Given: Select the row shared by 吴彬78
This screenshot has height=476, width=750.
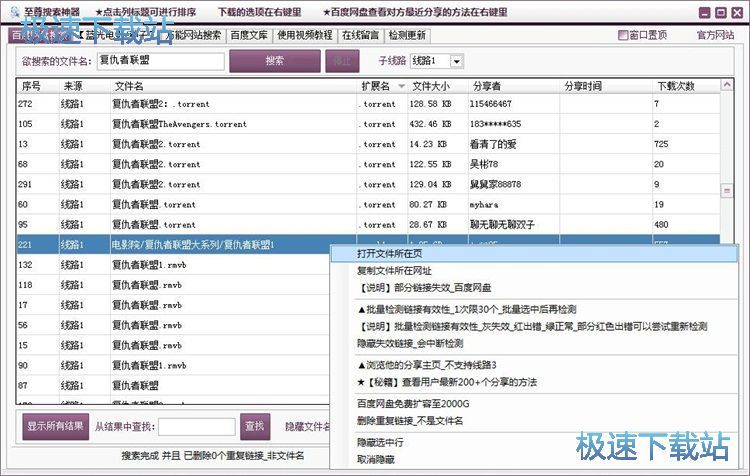Looking at the screenshot, I should (368, 164).
